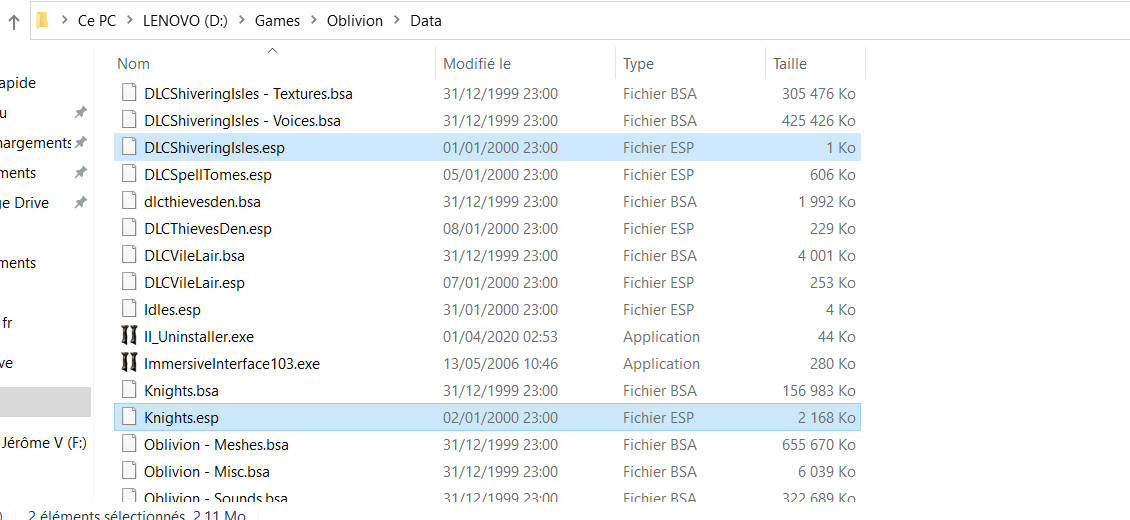Click the Up arrow navigation button
1130x520 pixels.
pyautogui.click(x=13, y=22)
